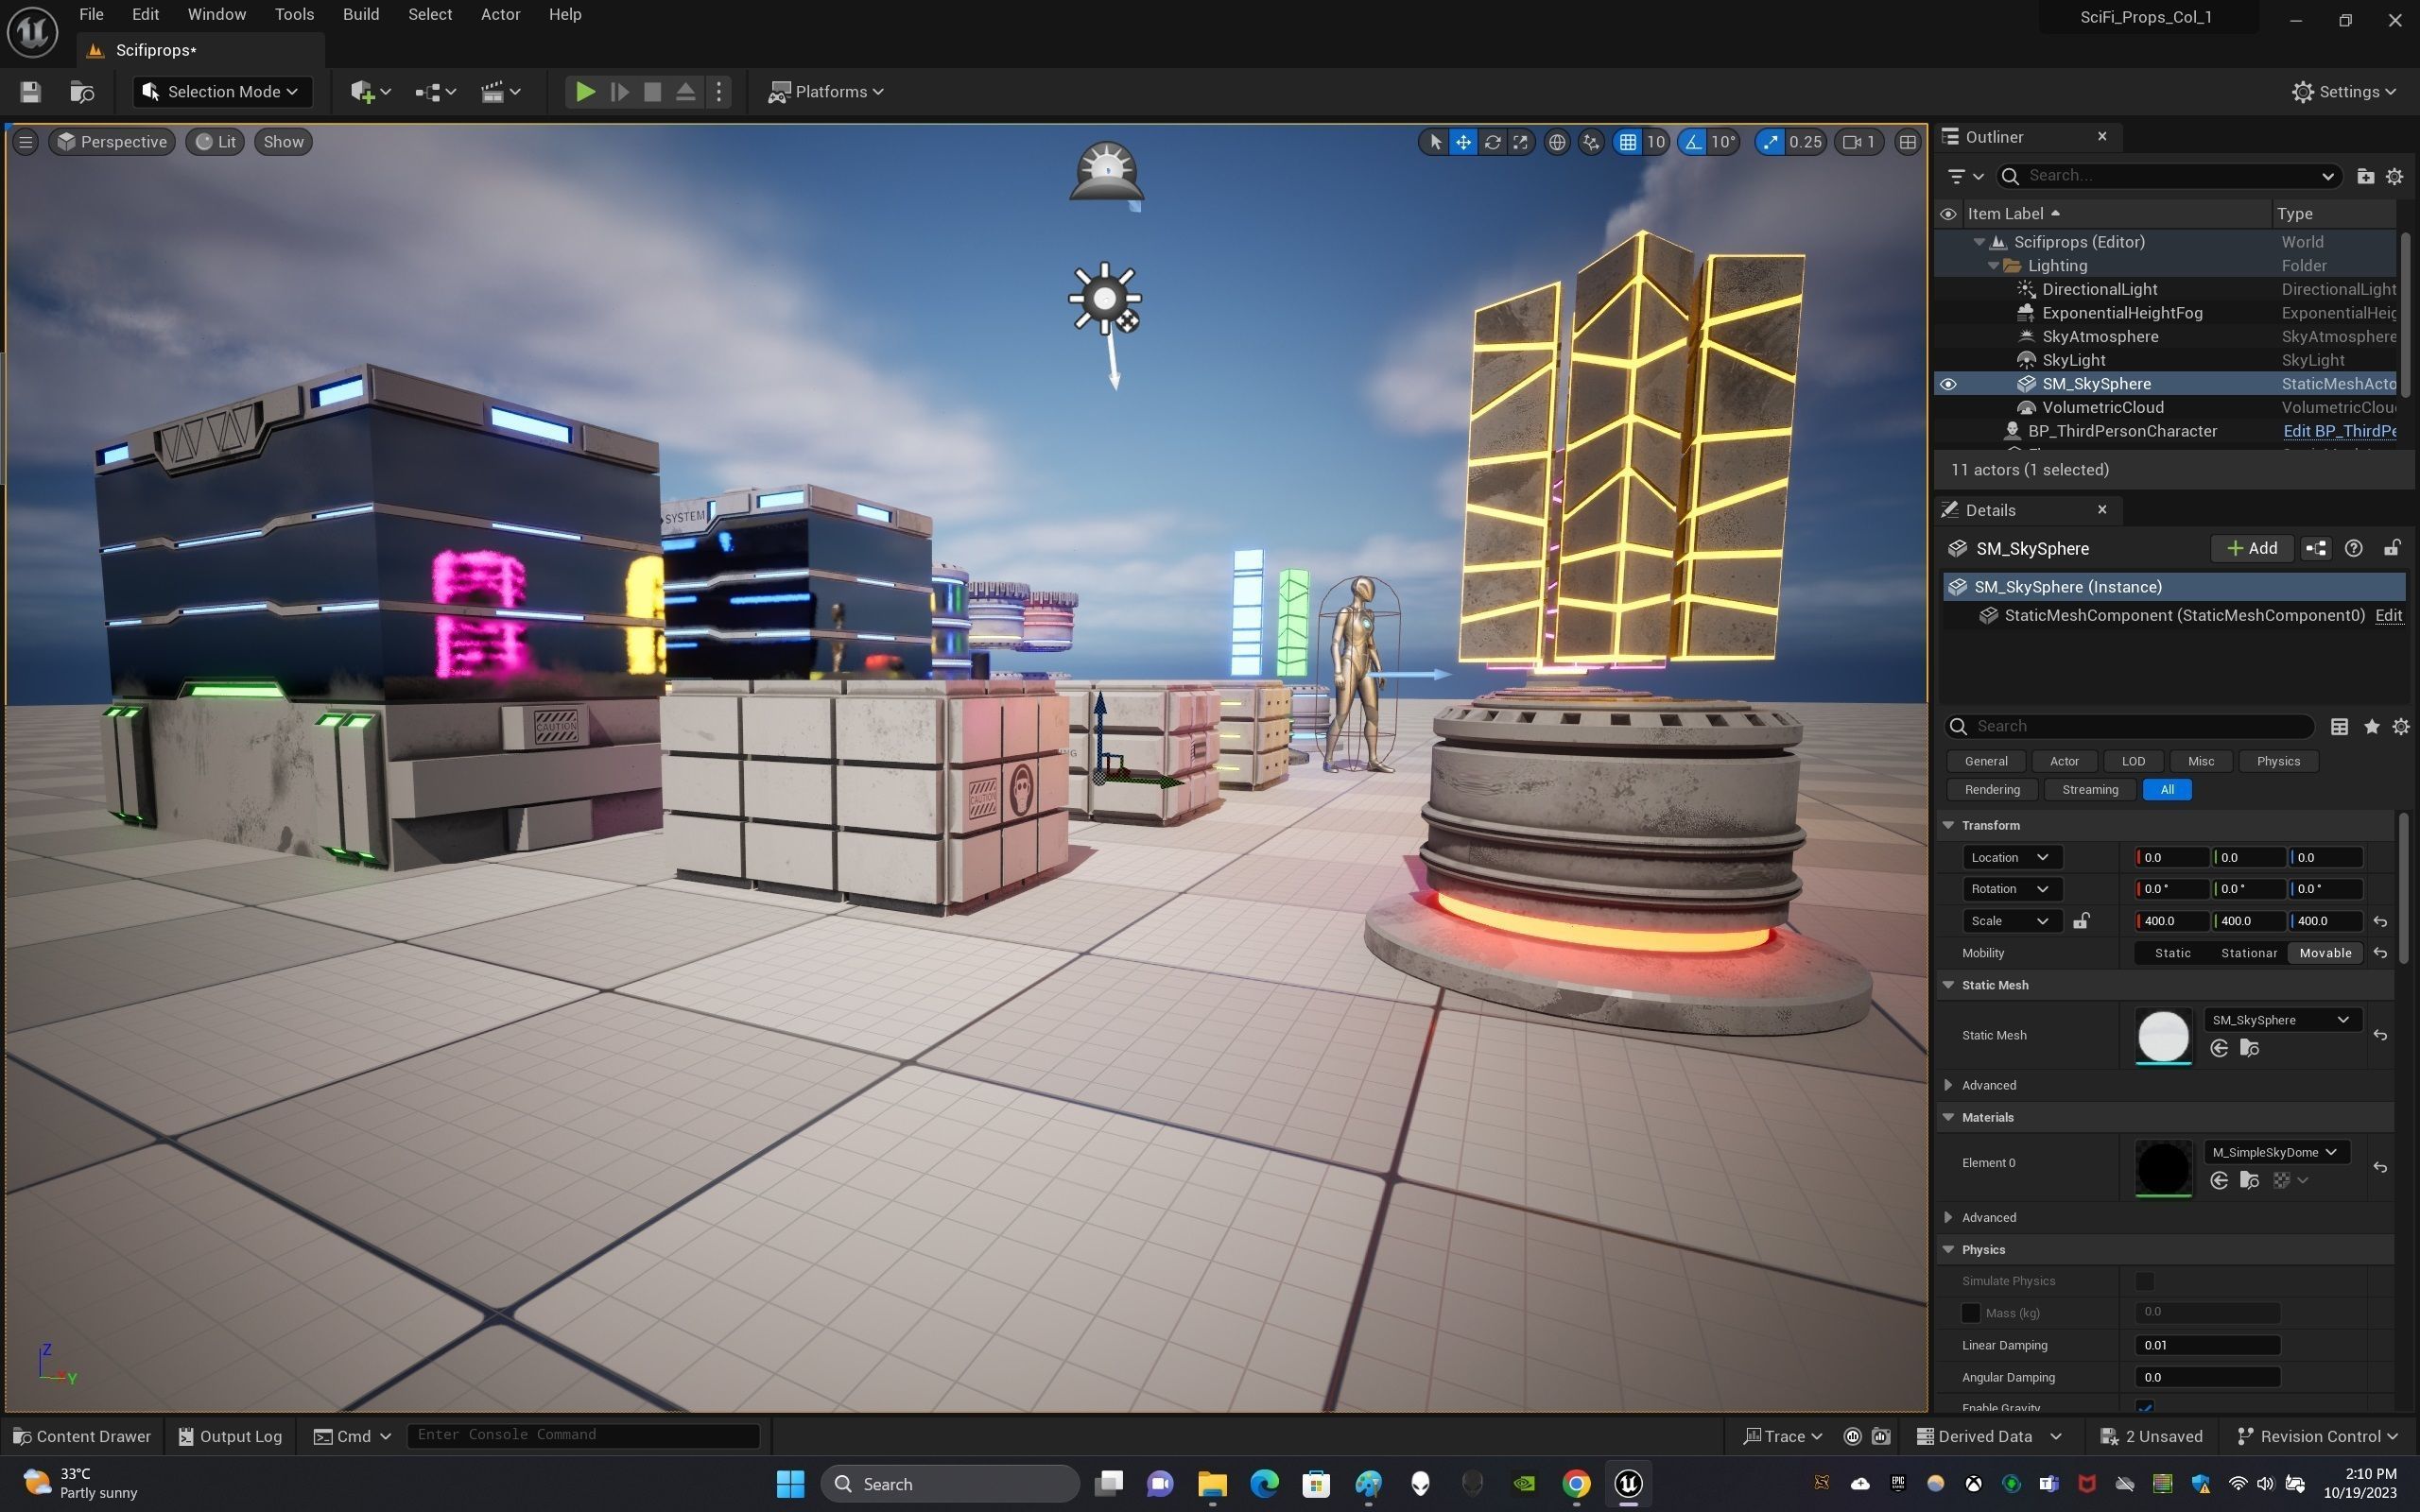2420x1512 pixels.
Task: Toggle grid snapping icon in the viewport
Action: click(x=1628, y=142)
